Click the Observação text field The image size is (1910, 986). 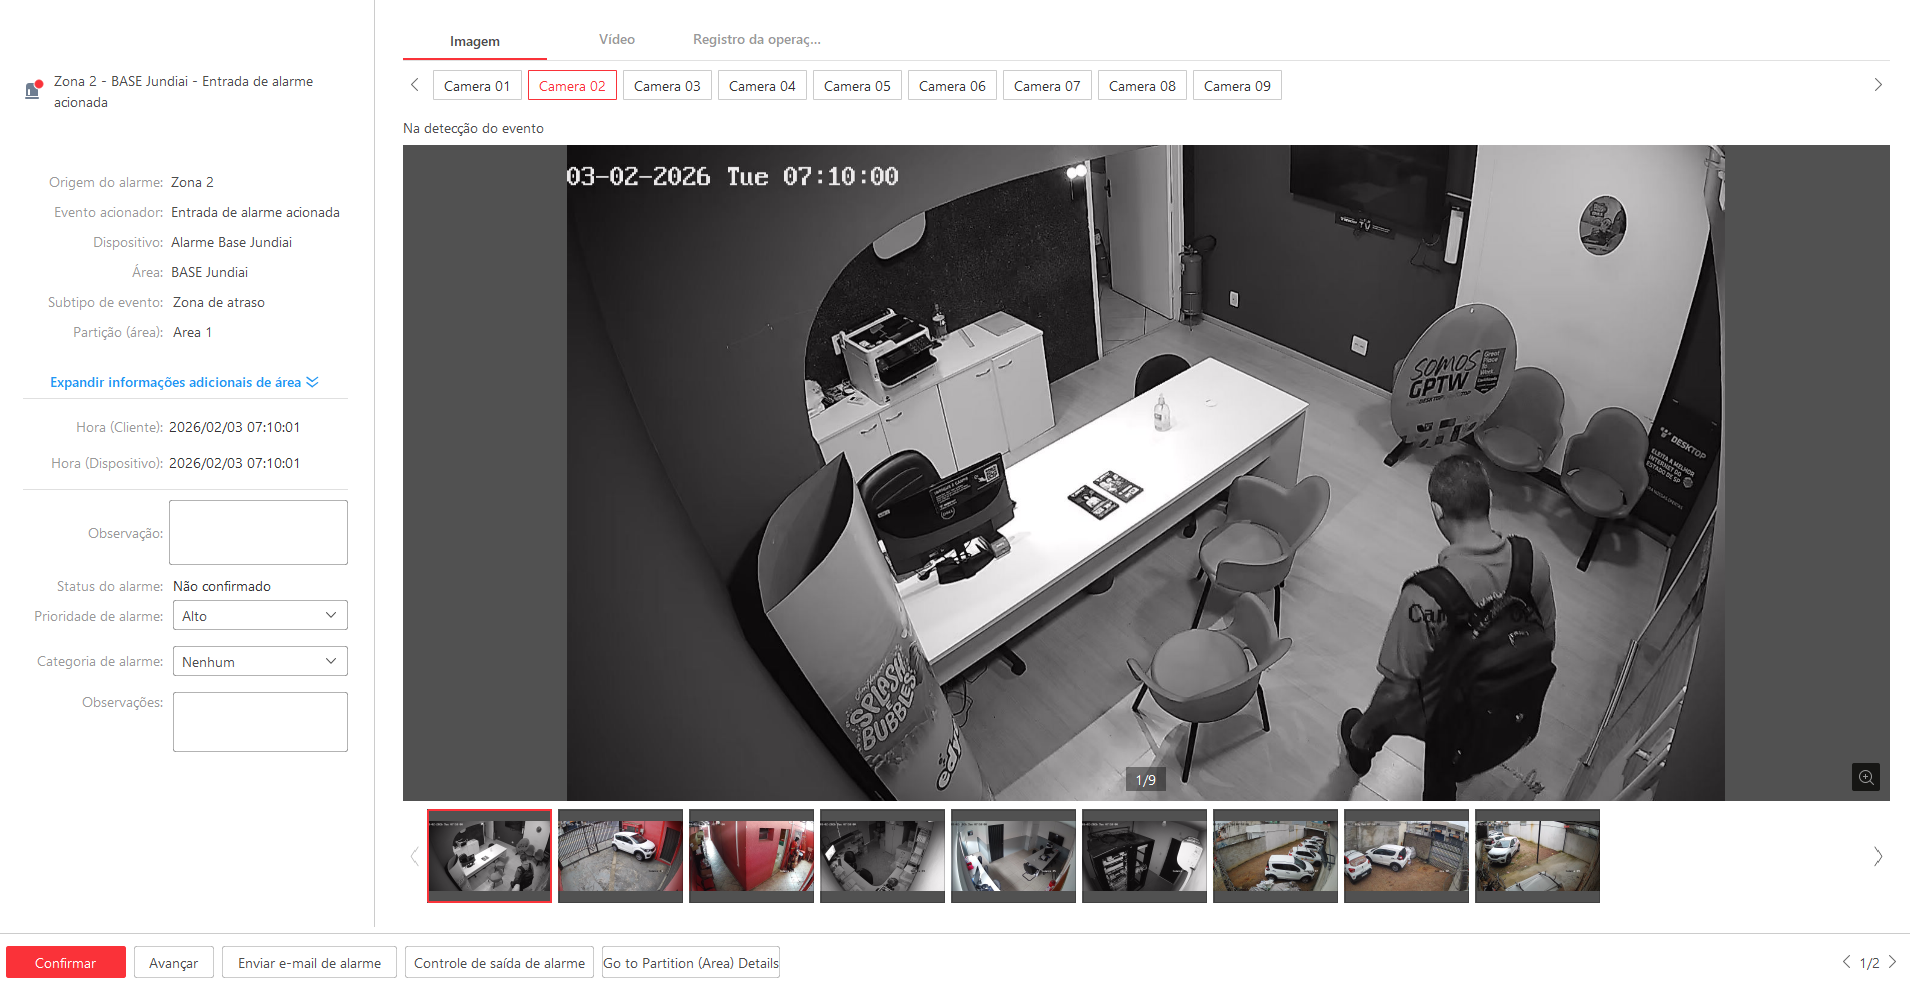[258, 532]
